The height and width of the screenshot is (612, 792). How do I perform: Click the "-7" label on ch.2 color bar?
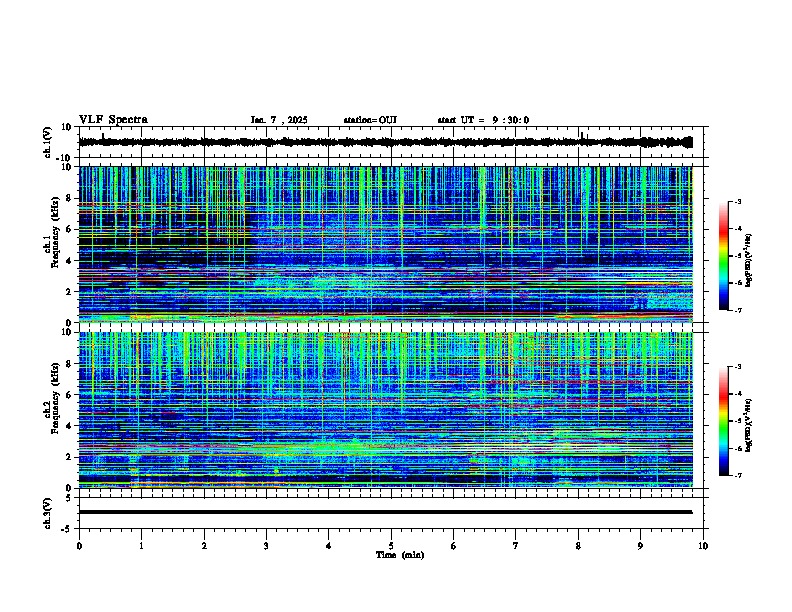(x=738, y=476)
